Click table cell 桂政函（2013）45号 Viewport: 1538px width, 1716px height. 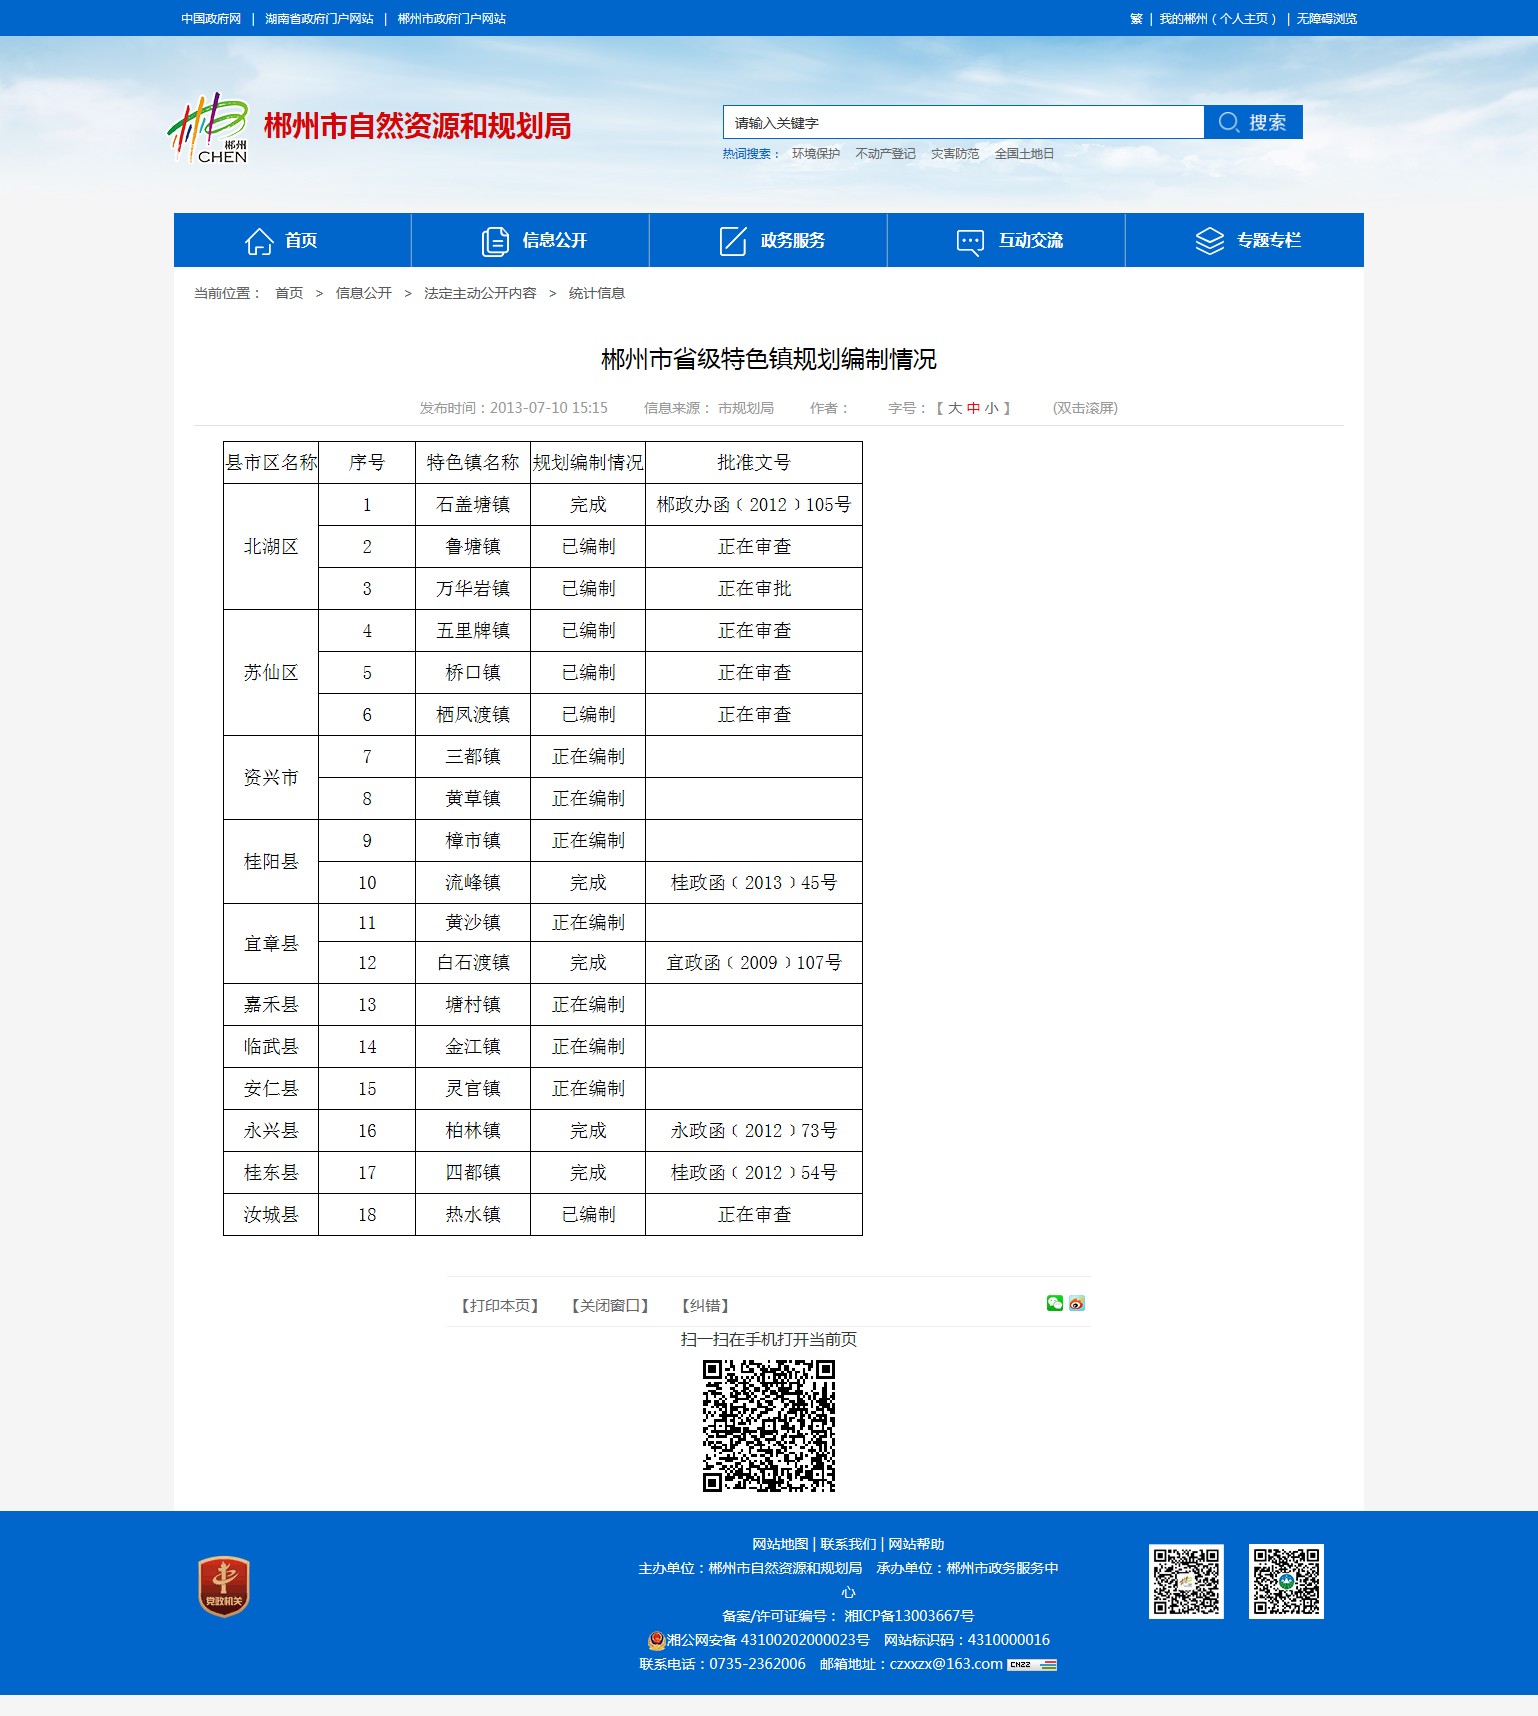tap(754, 883)
